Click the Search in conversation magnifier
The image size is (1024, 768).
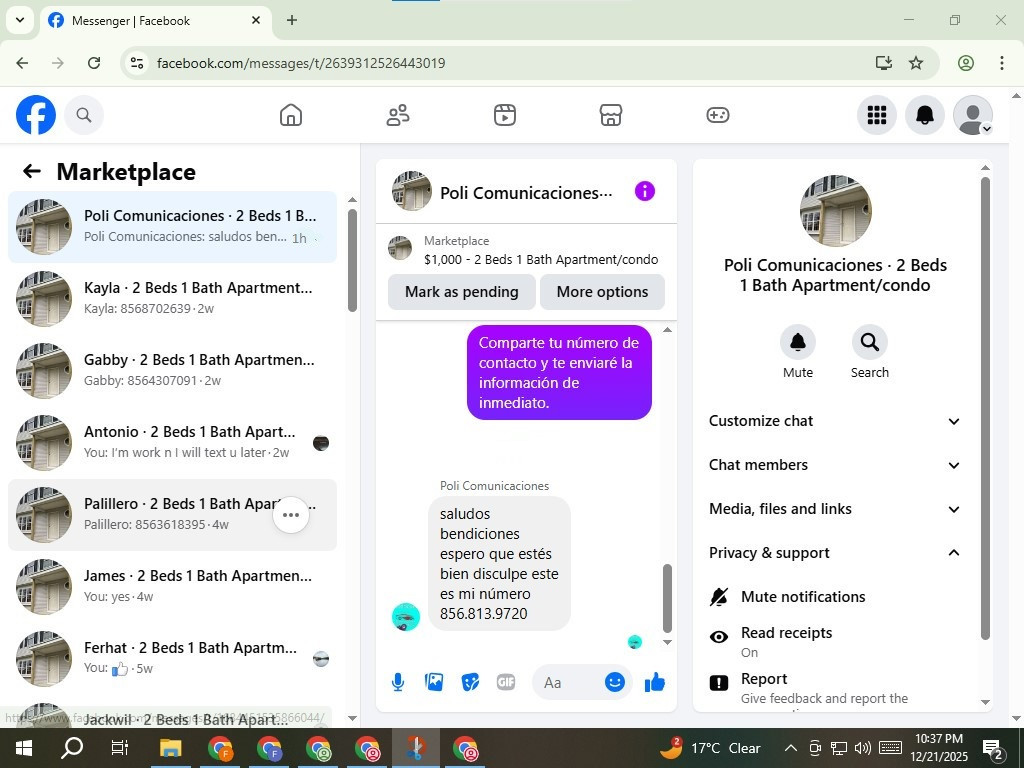click(x=869, y=342)
